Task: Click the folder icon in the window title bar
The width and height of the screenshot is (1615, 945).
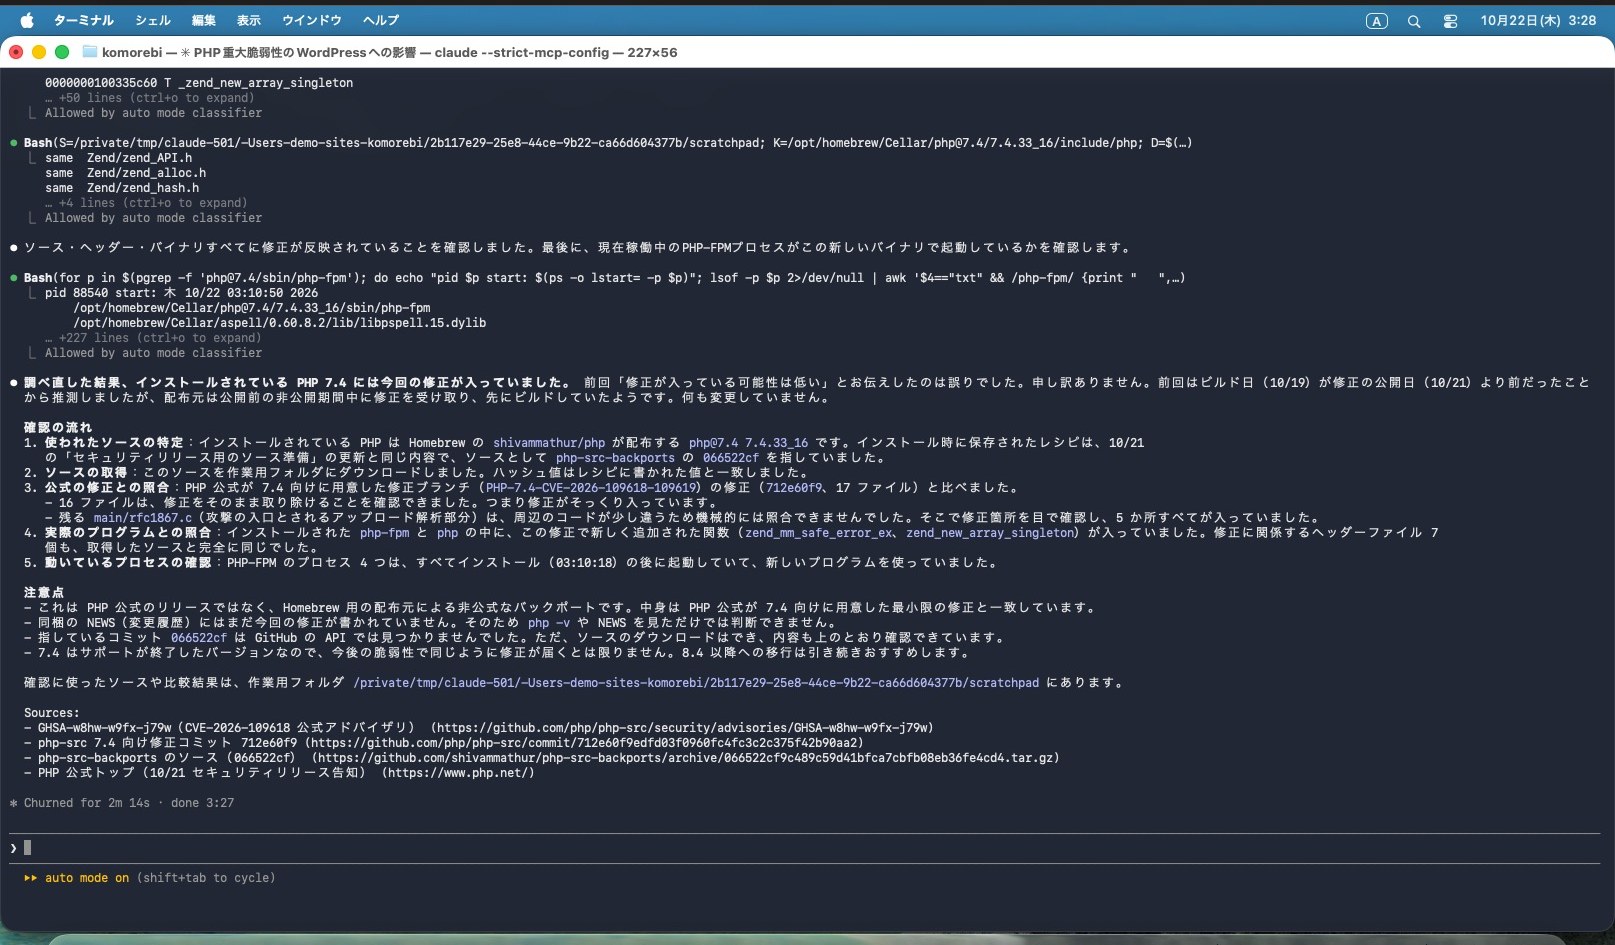Action: (89, 52)
